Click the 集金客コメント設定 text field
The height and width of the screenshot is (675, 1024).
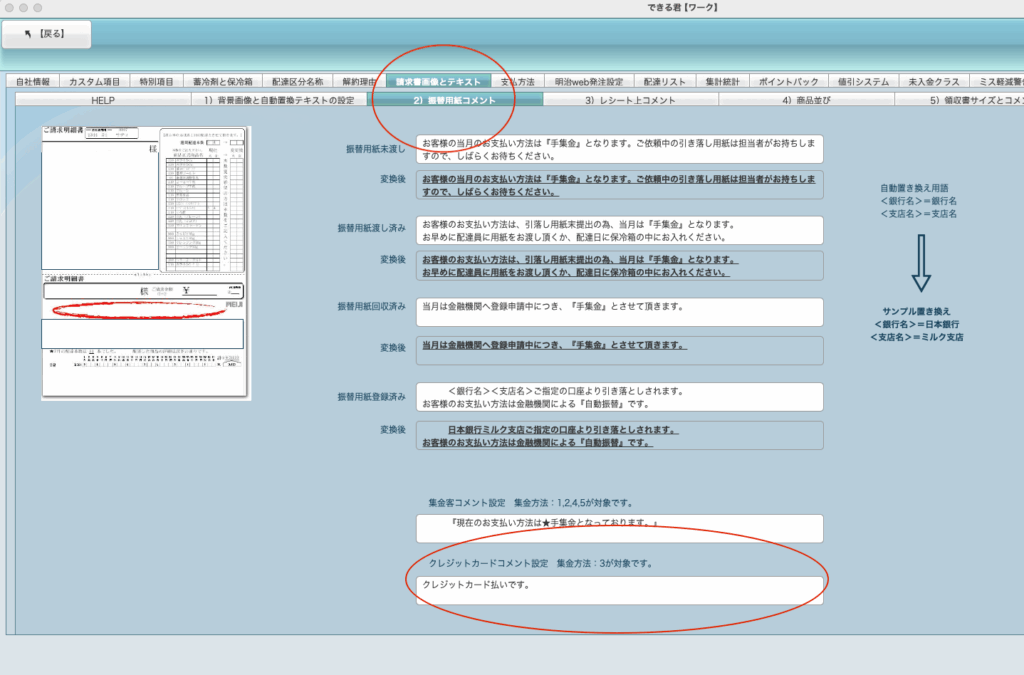pos(620,529)
